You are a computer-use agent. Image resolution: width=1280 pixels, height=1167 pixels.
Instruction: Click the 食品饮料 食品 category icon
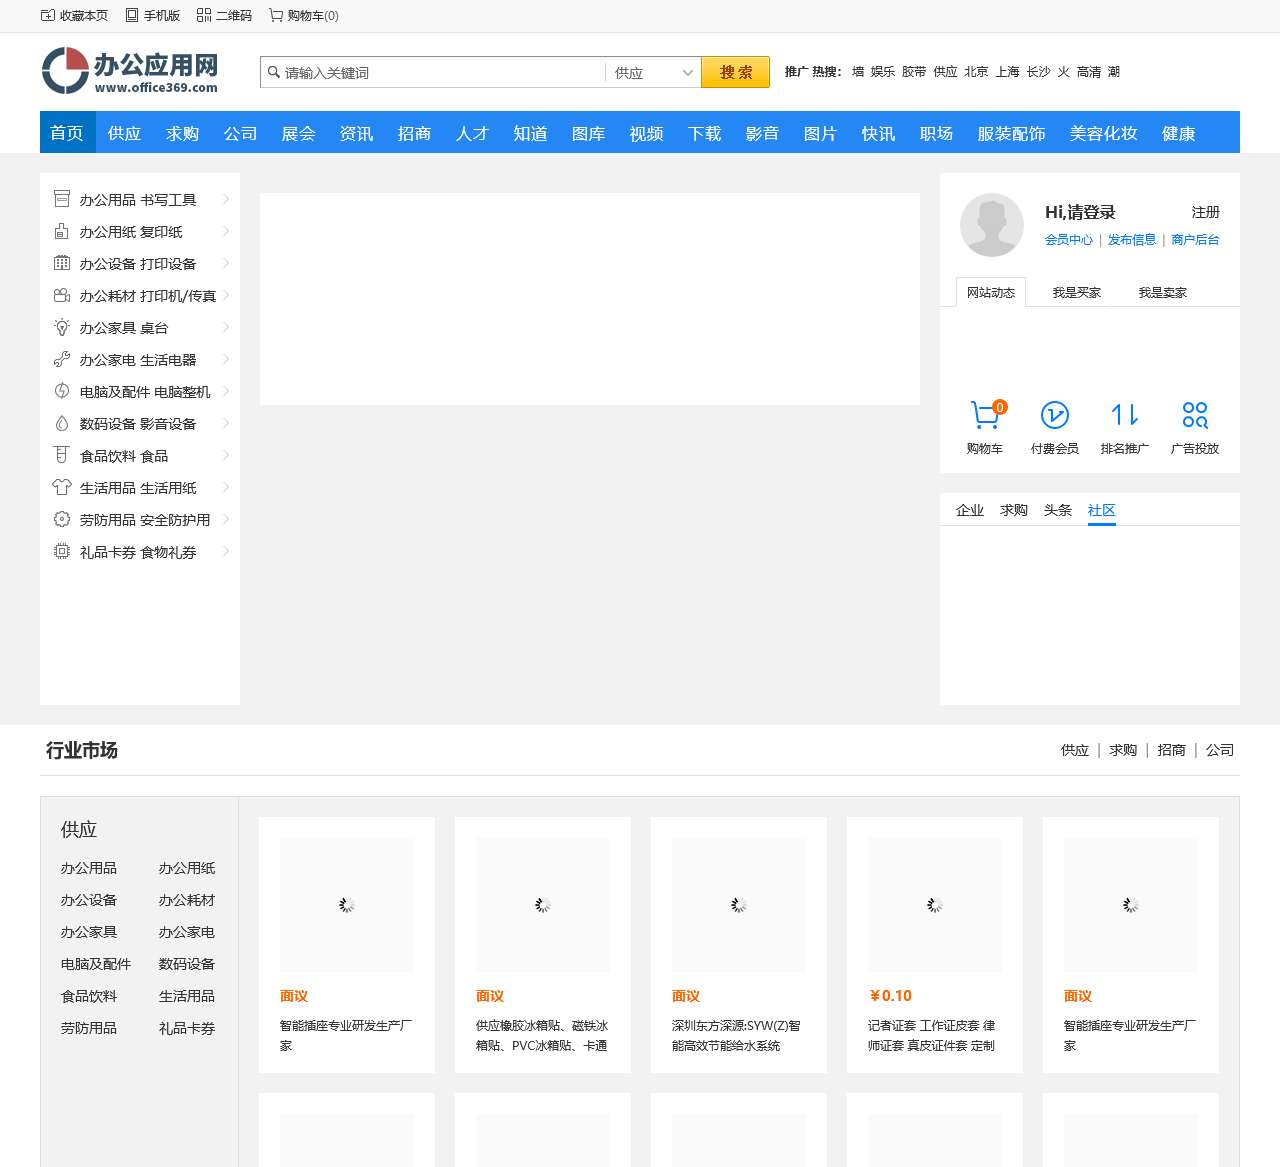62,455
